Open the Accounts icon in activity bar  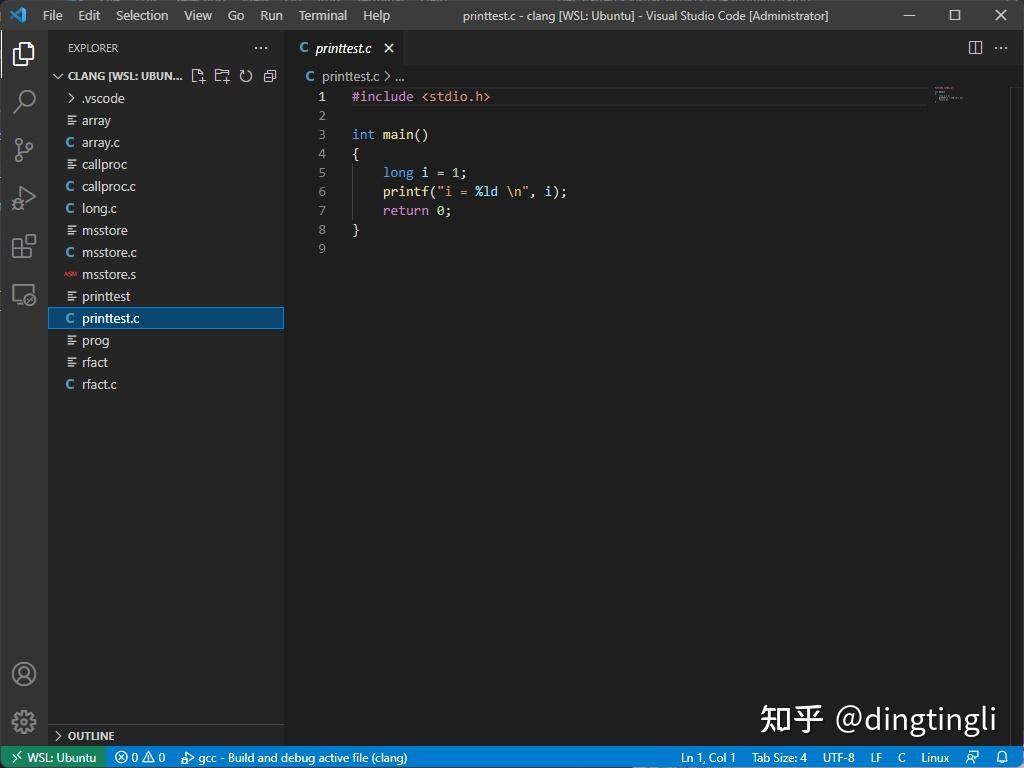(24, 674)
